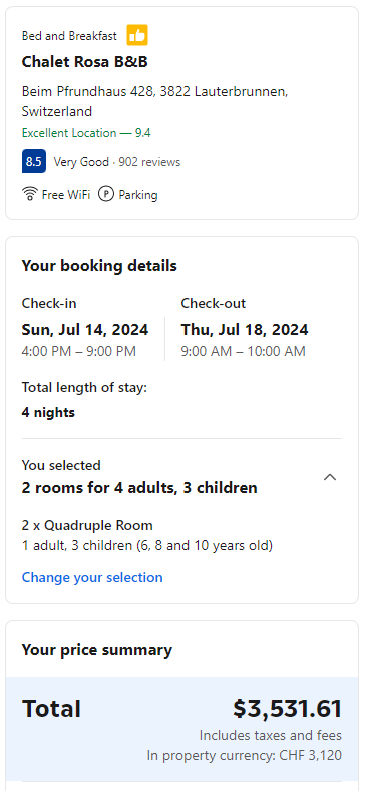Select the Thu, Jul 18 check-out date

coord(244,330)
